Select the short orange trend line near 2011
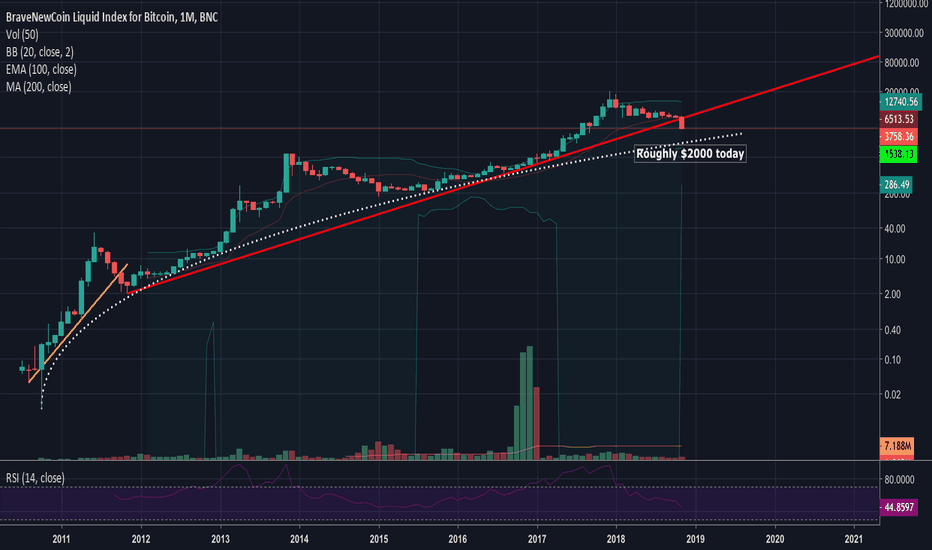The width and height of the screenshot is (932, 550). click(x=78, y=323)
